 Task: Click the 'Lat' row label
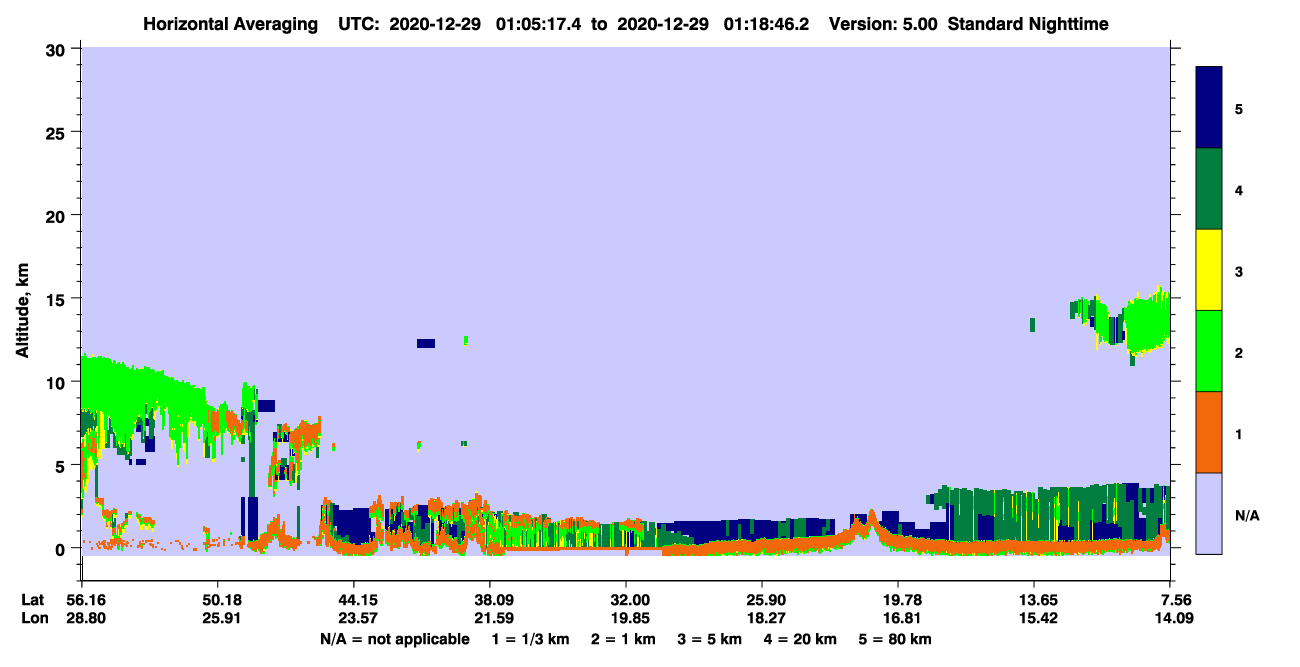click(32, 600)
